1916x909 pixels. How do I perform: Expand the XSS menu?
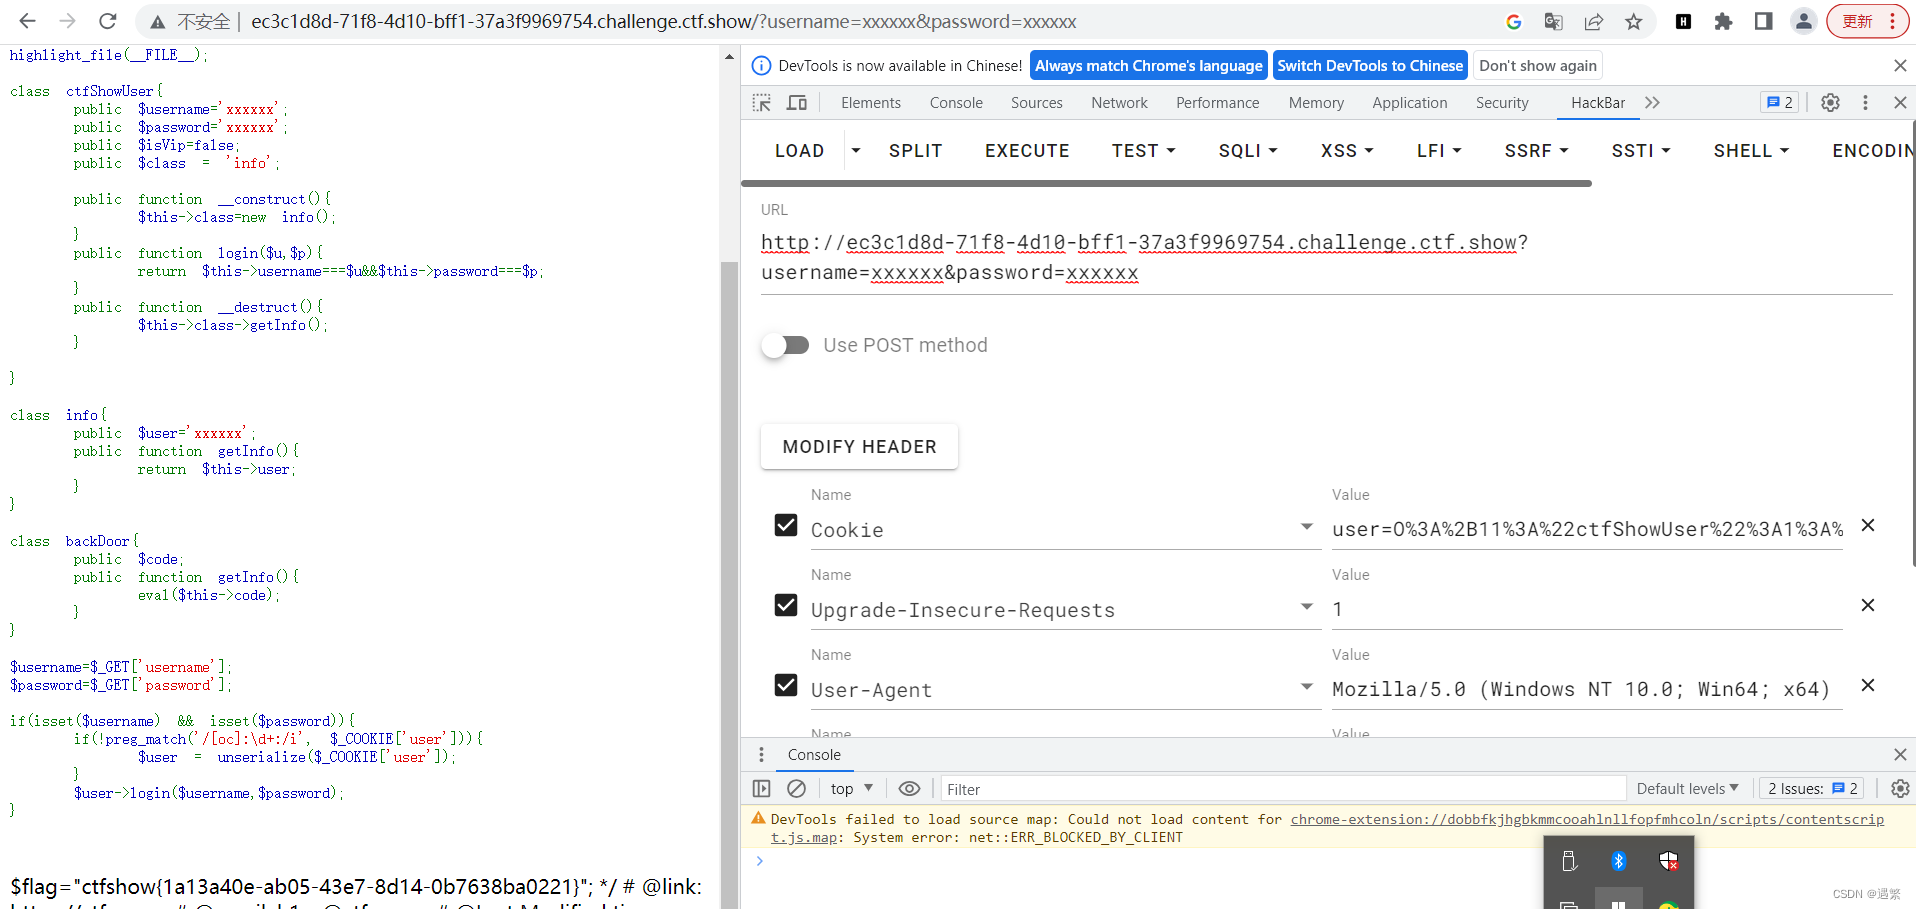(x=1347, y=151)
